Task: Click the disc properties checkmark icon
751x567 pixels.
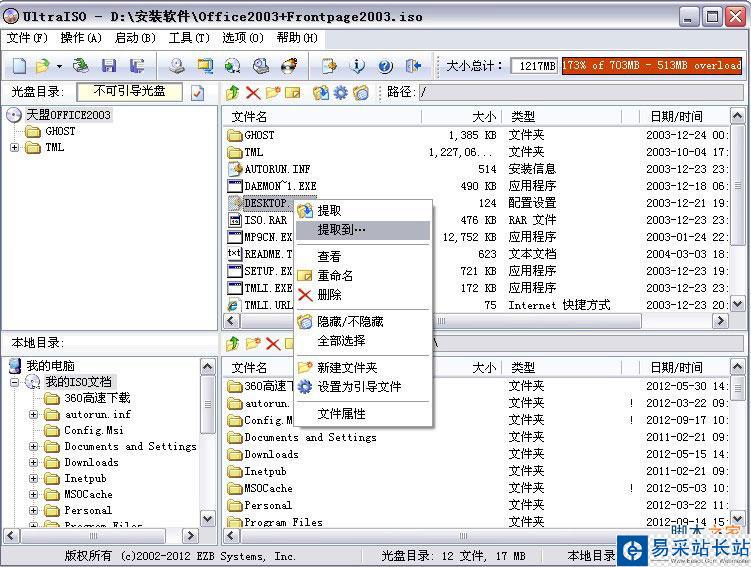Action: tap(197, 92)
